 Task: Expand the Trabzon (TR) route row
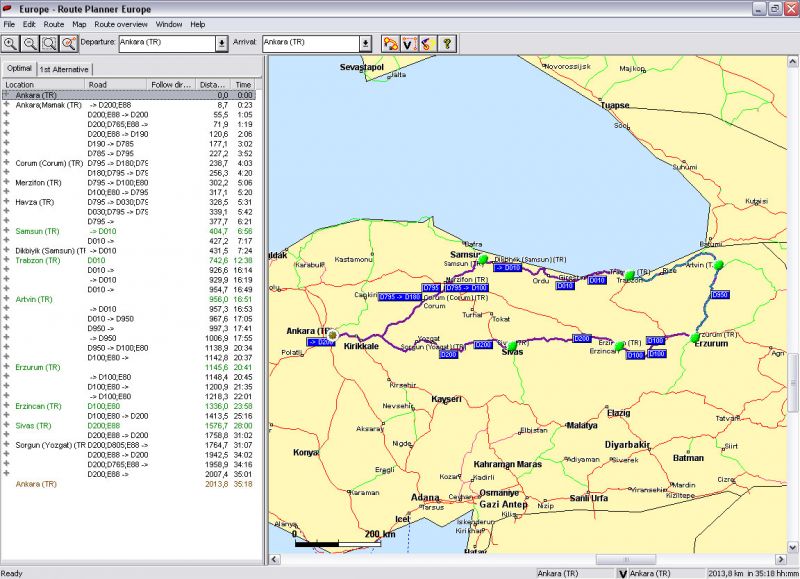coord(6,260)
